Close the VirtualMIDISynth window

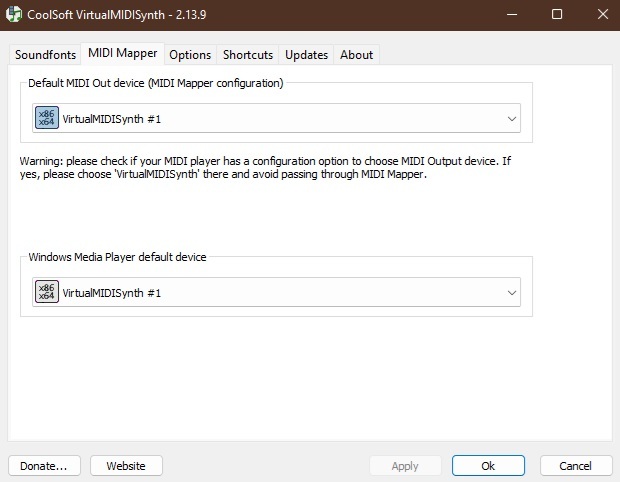(603, 14)
